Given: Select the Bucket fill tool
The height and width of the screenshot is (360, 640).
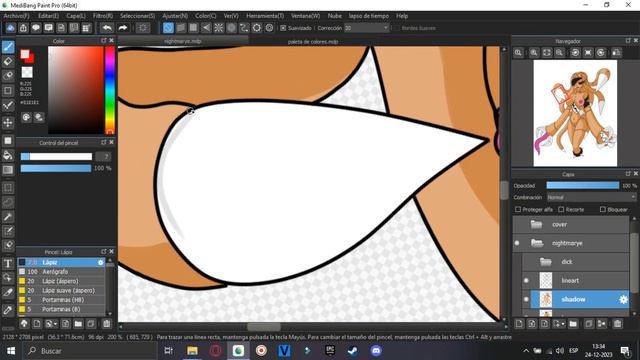Looking at the screenshot, I should pos(8,155).
